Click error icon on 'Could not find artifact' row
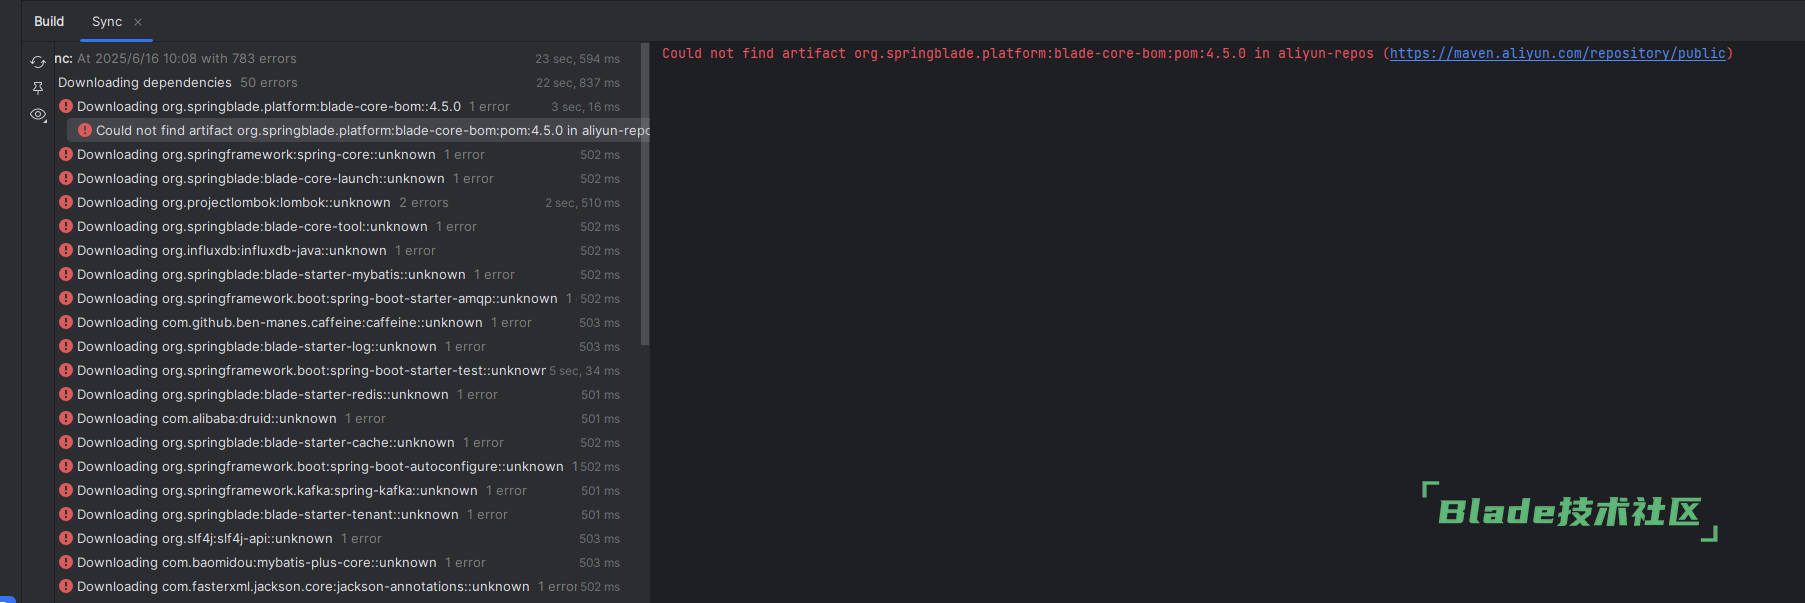 pos(85,130)
